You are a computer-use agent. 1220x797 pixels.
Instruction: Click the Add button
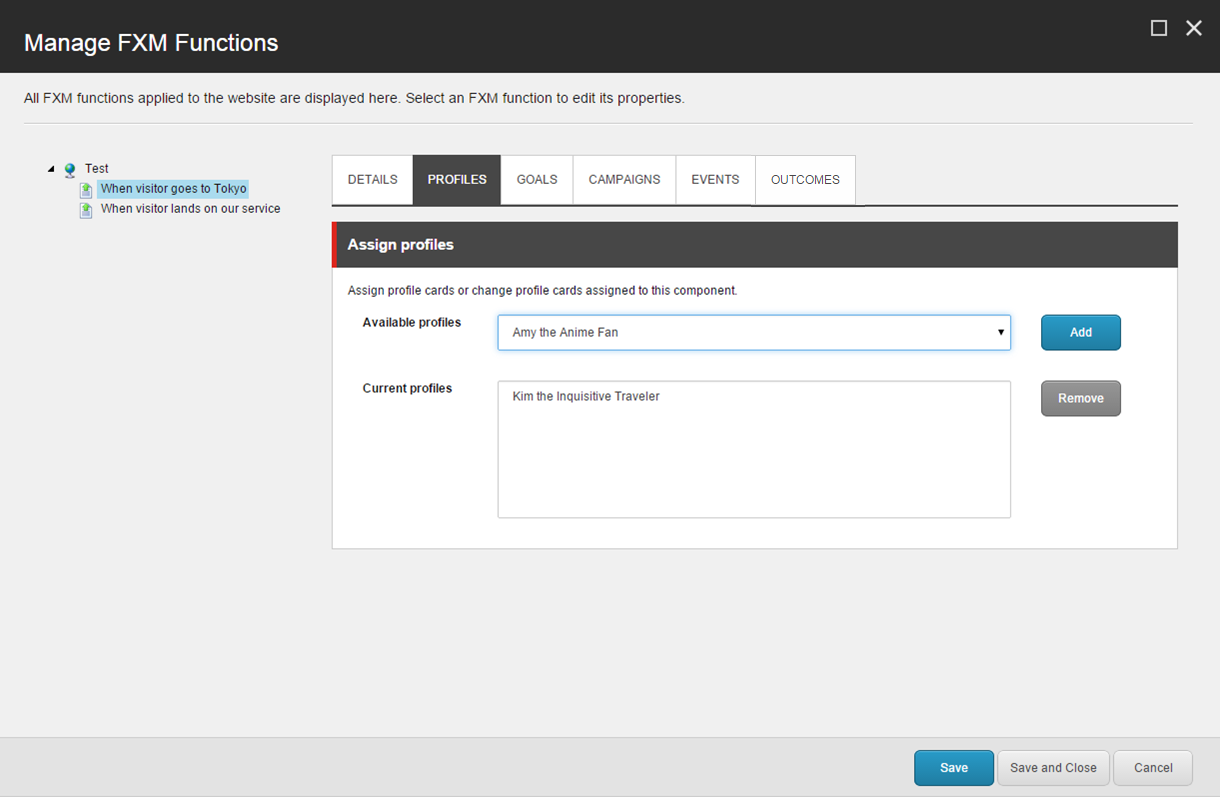click(1081, 332)
